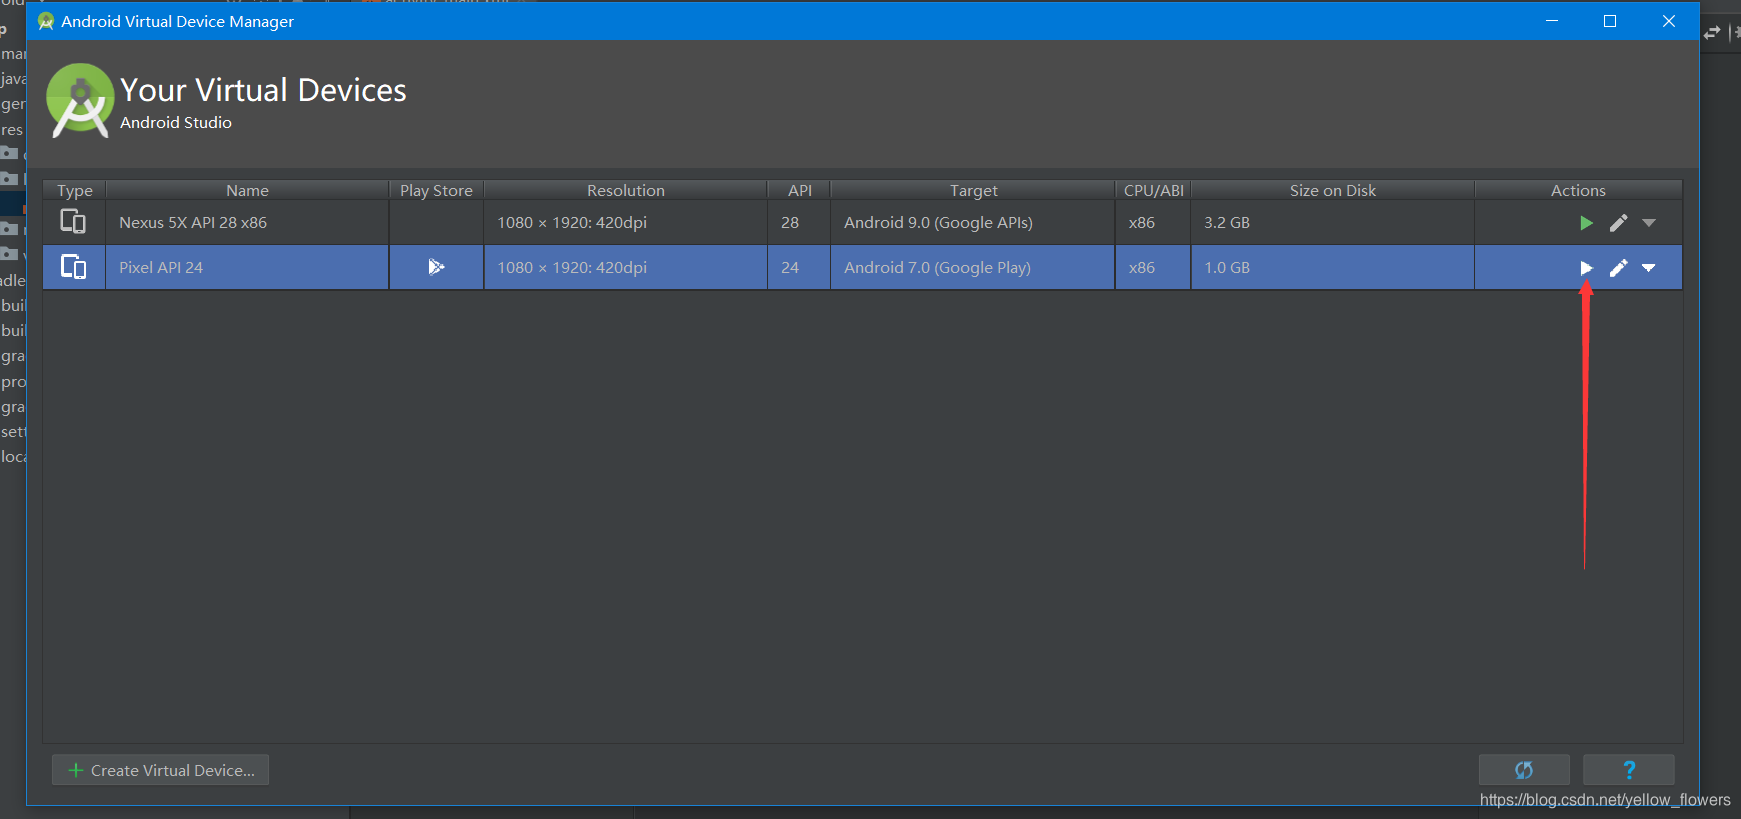The width and height of the screenshot is (1741, 819).
Task: Refresh the virtual device list
Action: coord(1524,770)
